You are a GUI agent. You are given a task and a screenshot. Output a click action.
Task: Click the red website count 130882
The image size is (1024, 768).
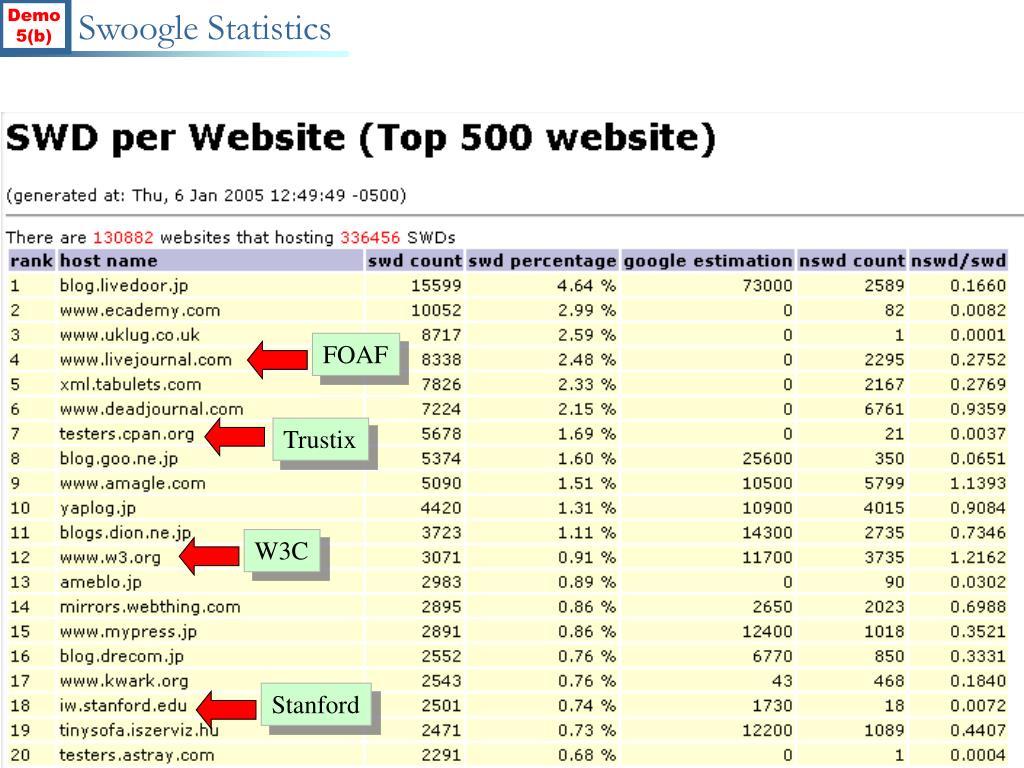[123, 237]
